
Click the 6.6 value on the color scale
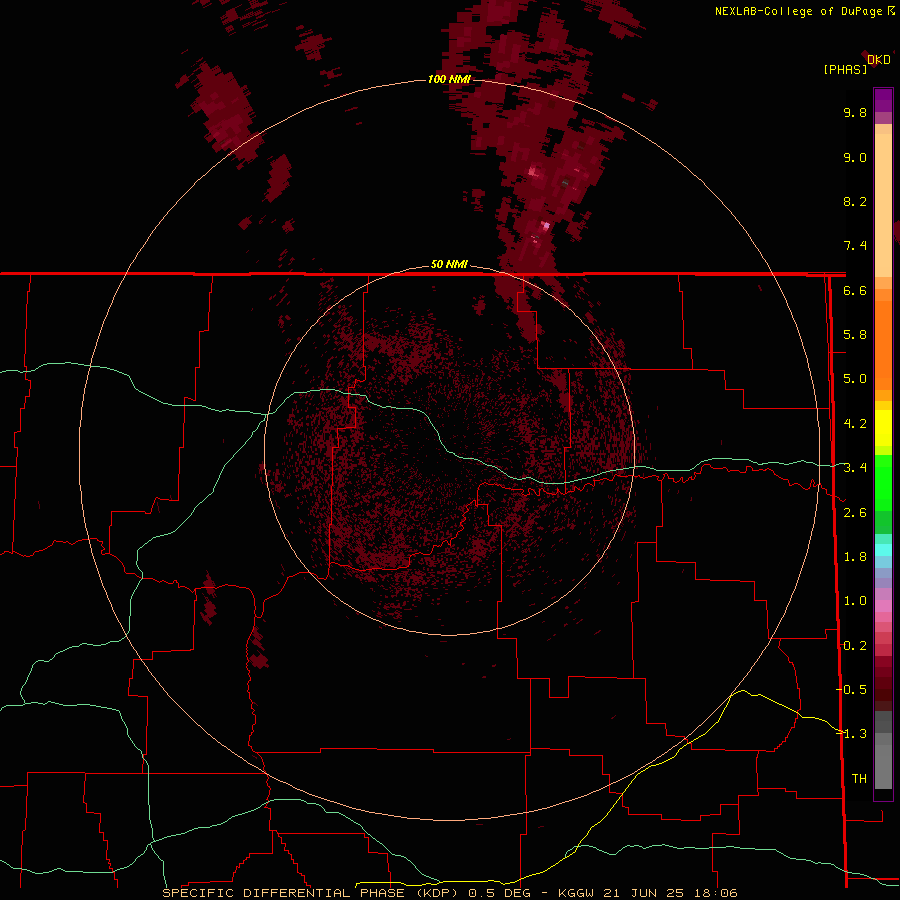(855, 290)
